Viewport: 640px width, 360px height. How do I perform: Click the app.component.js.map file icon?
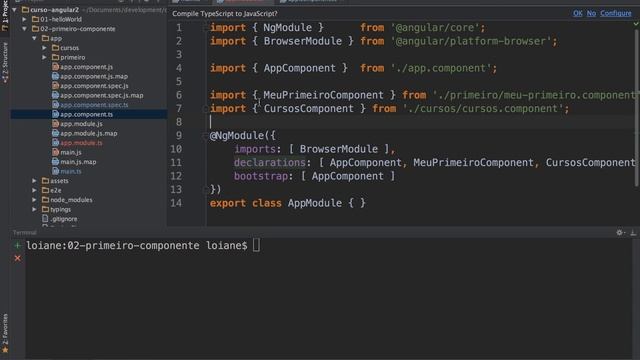[x=56, y=76]
